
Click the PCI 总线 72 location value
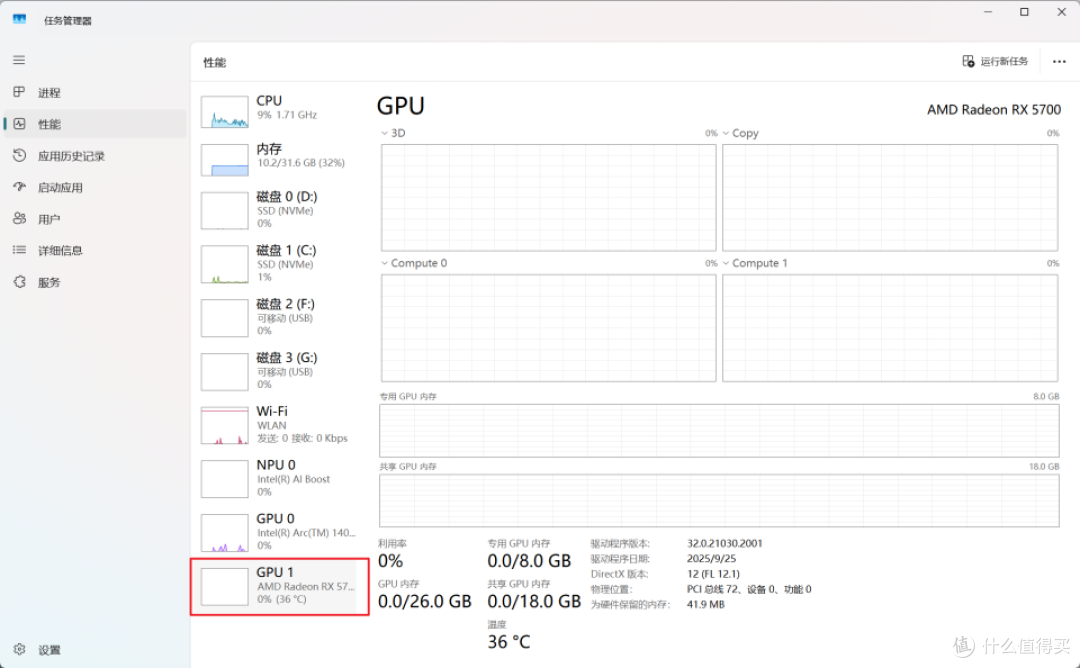pos(749,589)
